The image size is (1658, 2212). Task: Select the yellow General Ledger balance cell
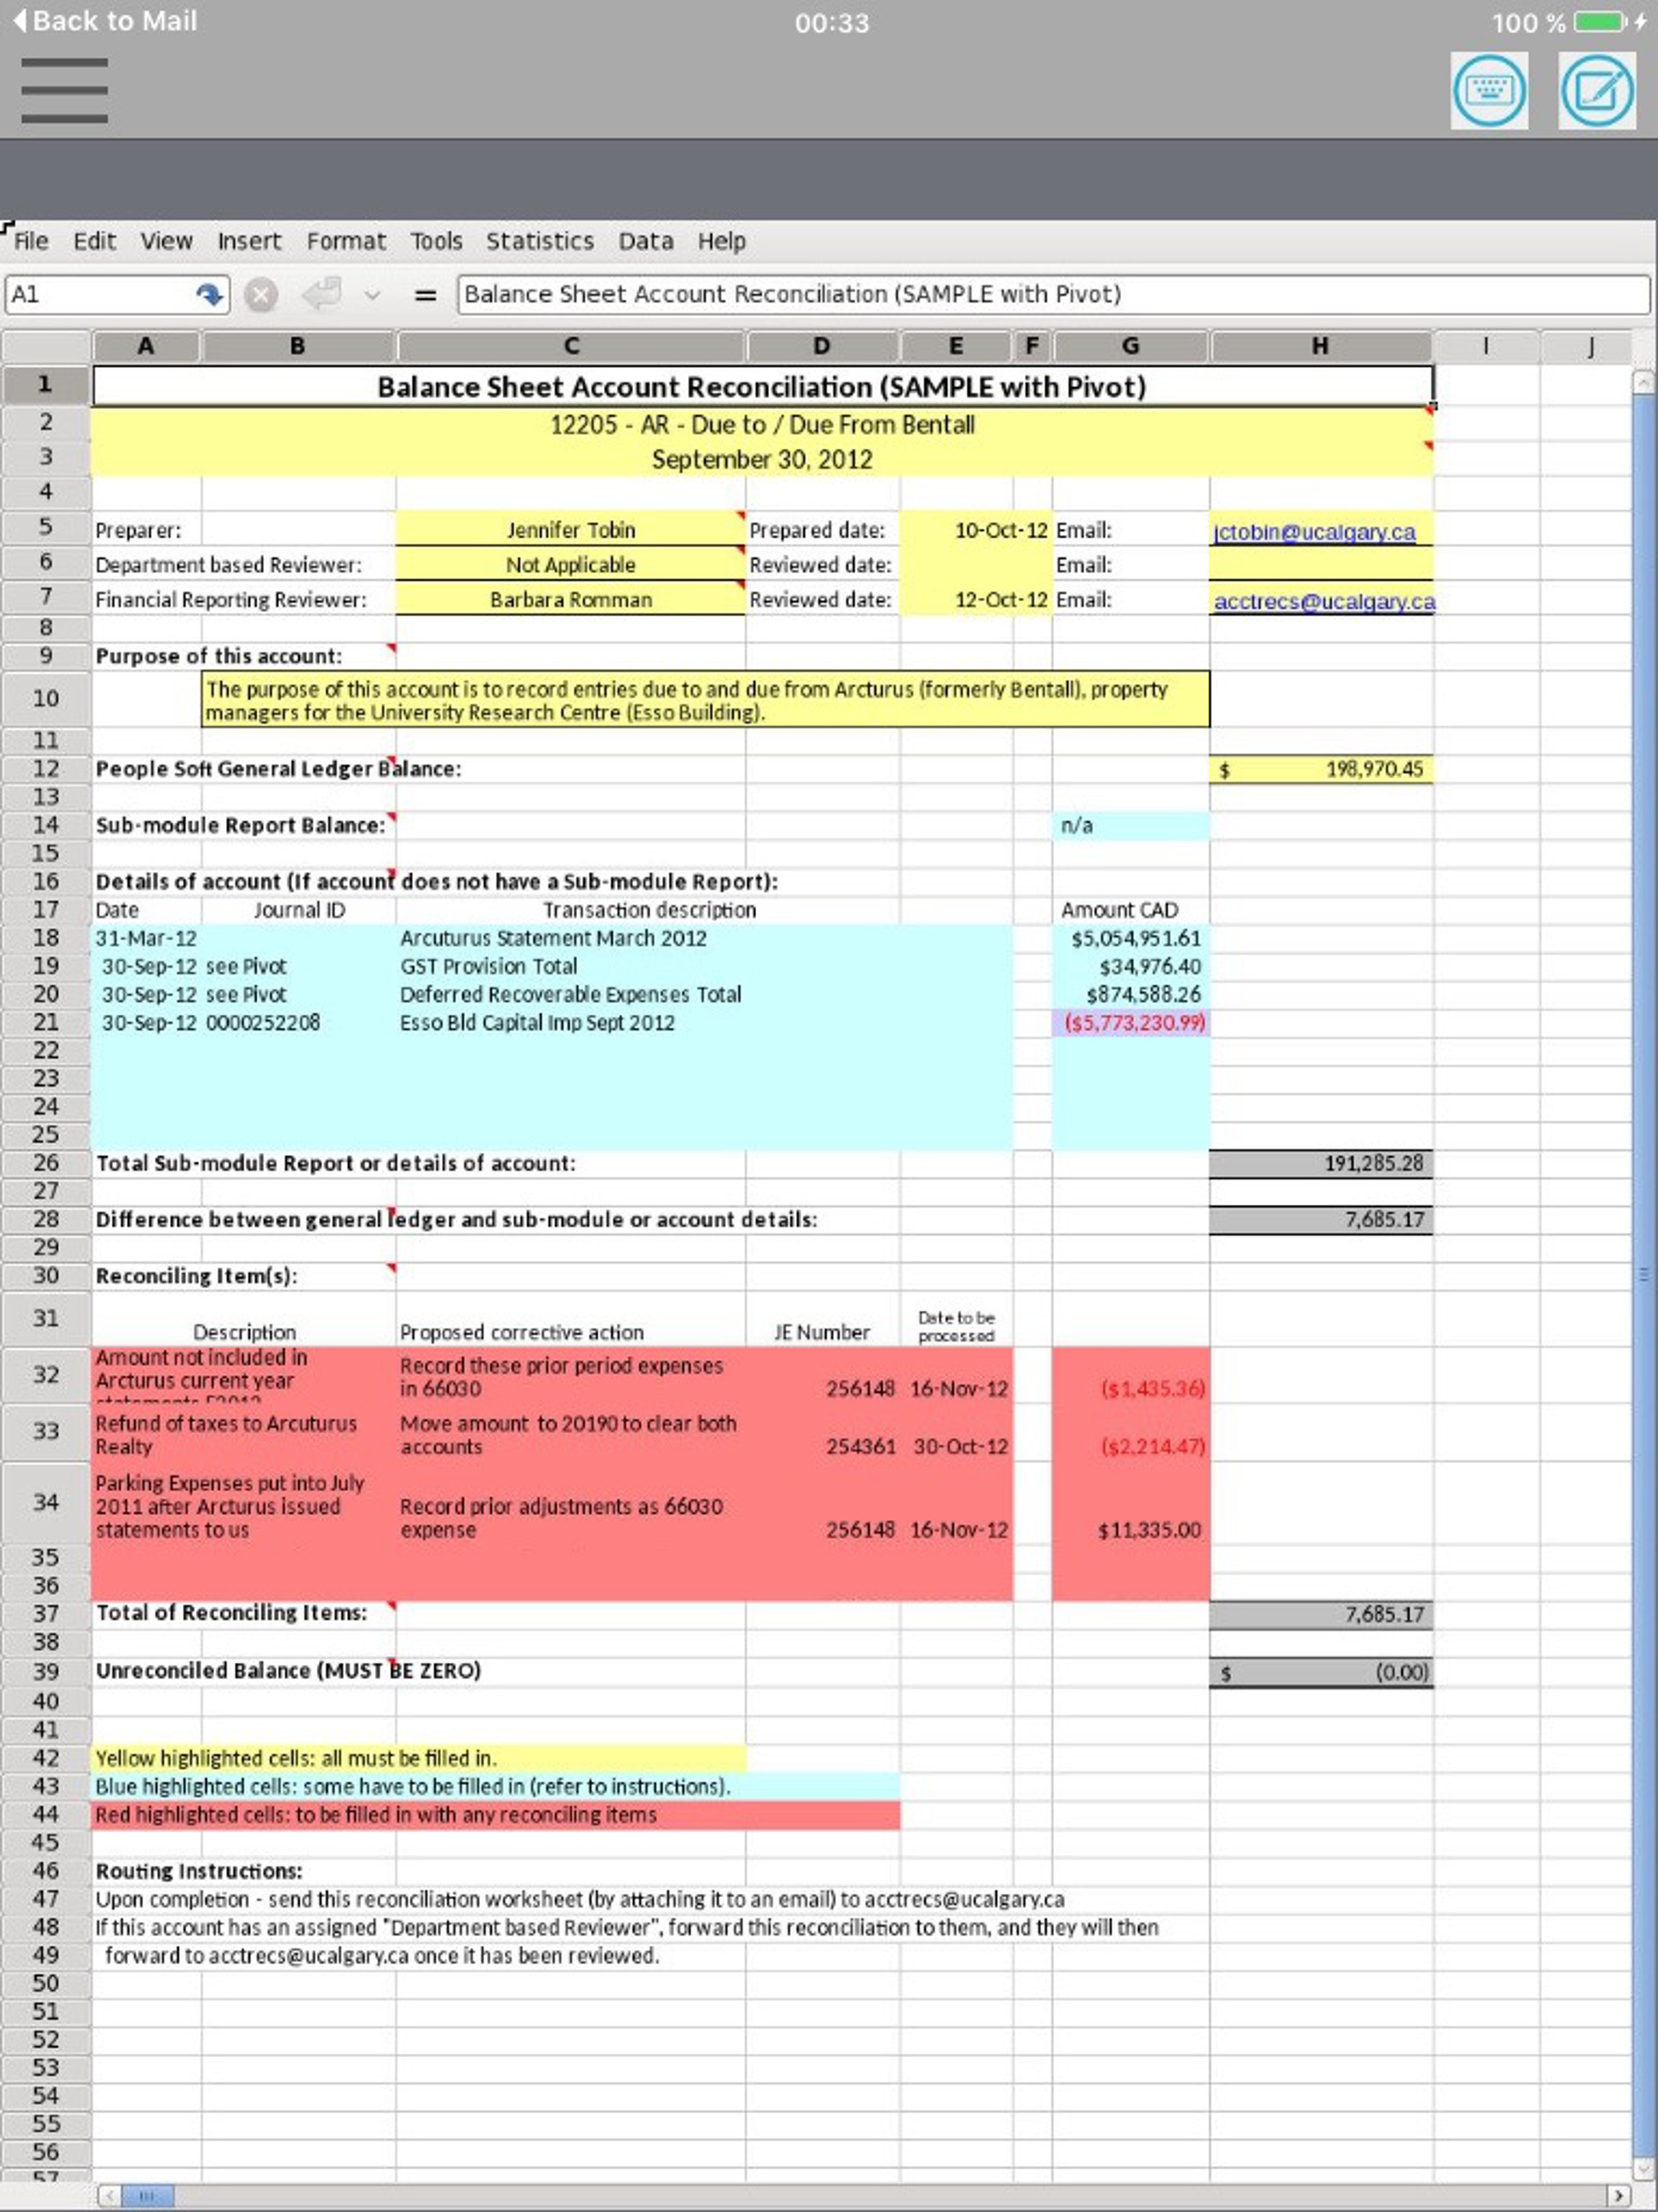coord(1320,769)
